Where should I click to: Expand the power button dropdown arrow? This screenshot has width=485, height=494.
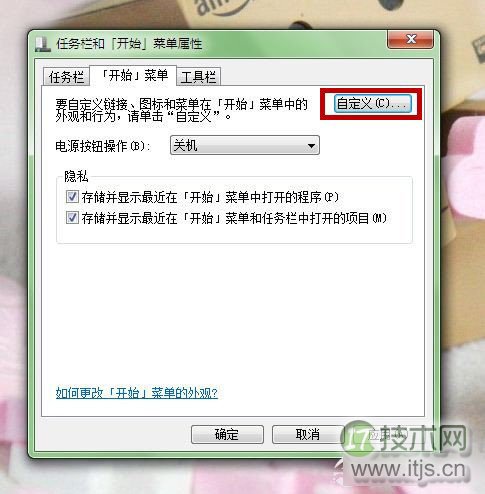[311, 146]
